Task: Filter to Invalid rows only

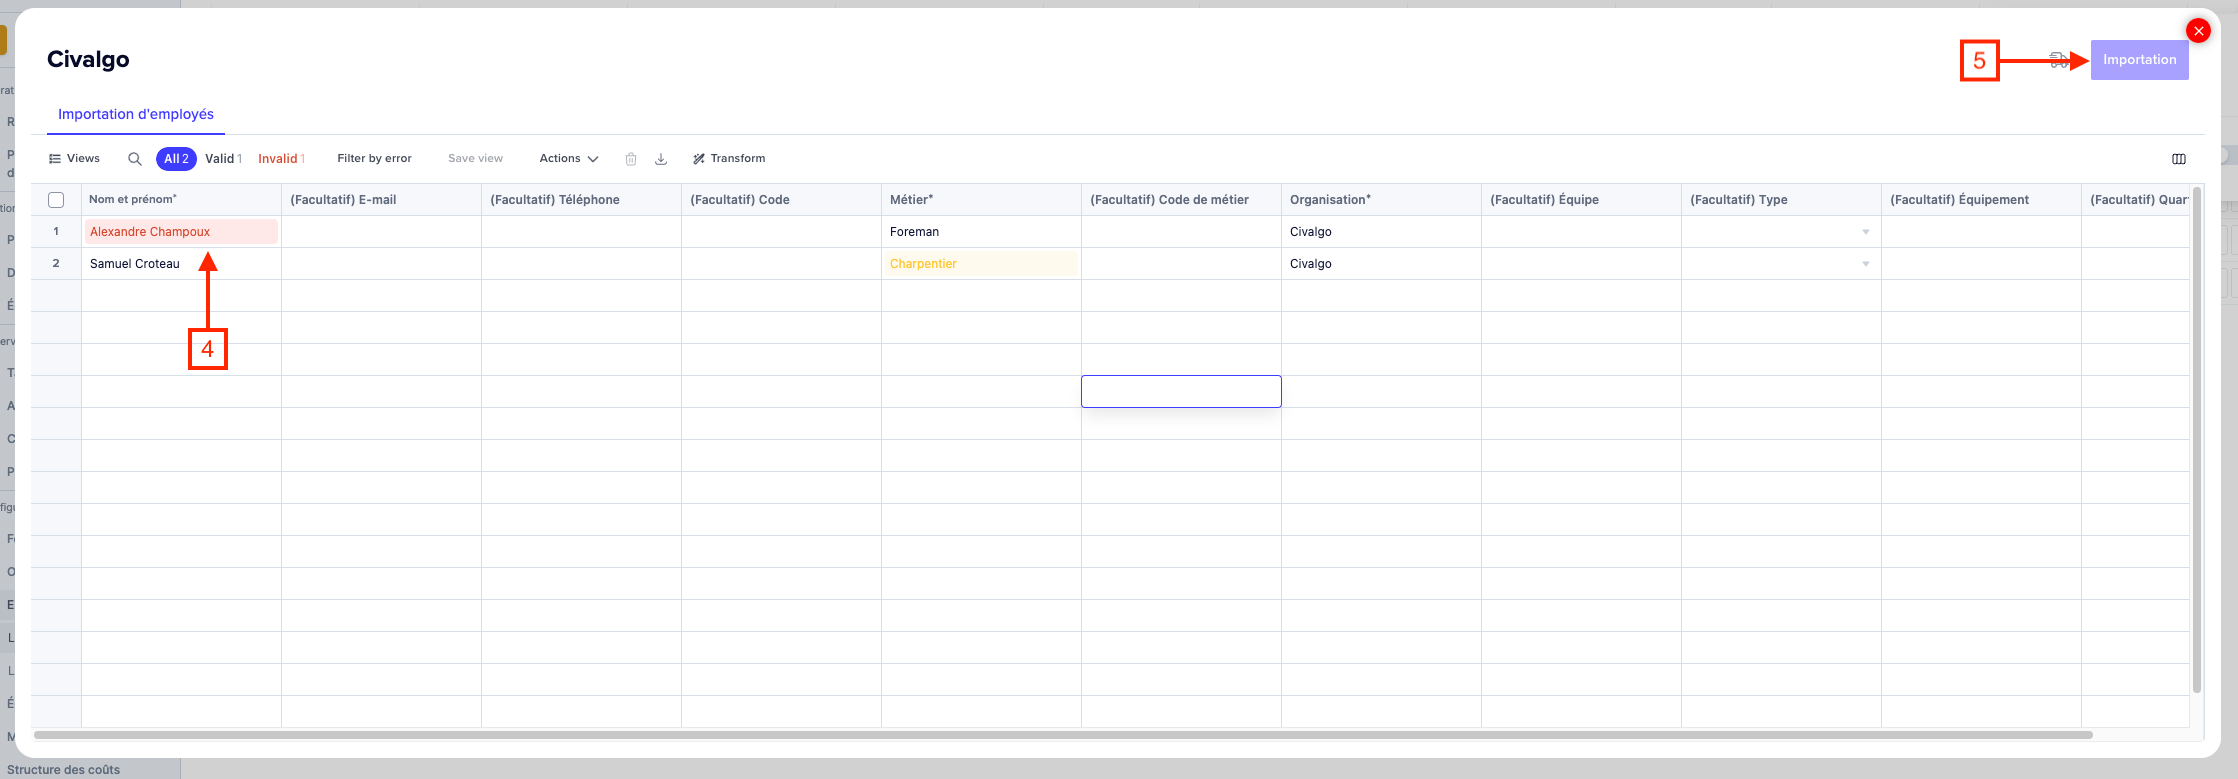Action: point(281,159)
